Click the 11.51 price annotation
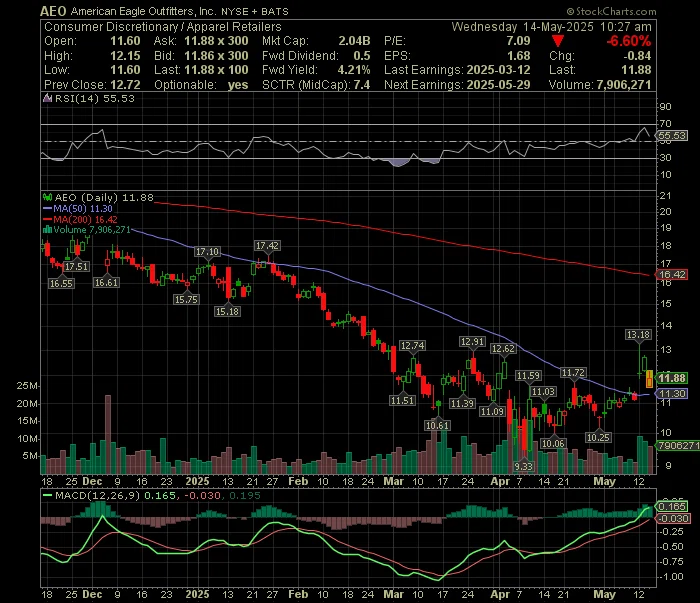Image resolution: width=700 pixels, height=603 pixels. (x=403, y=400)
